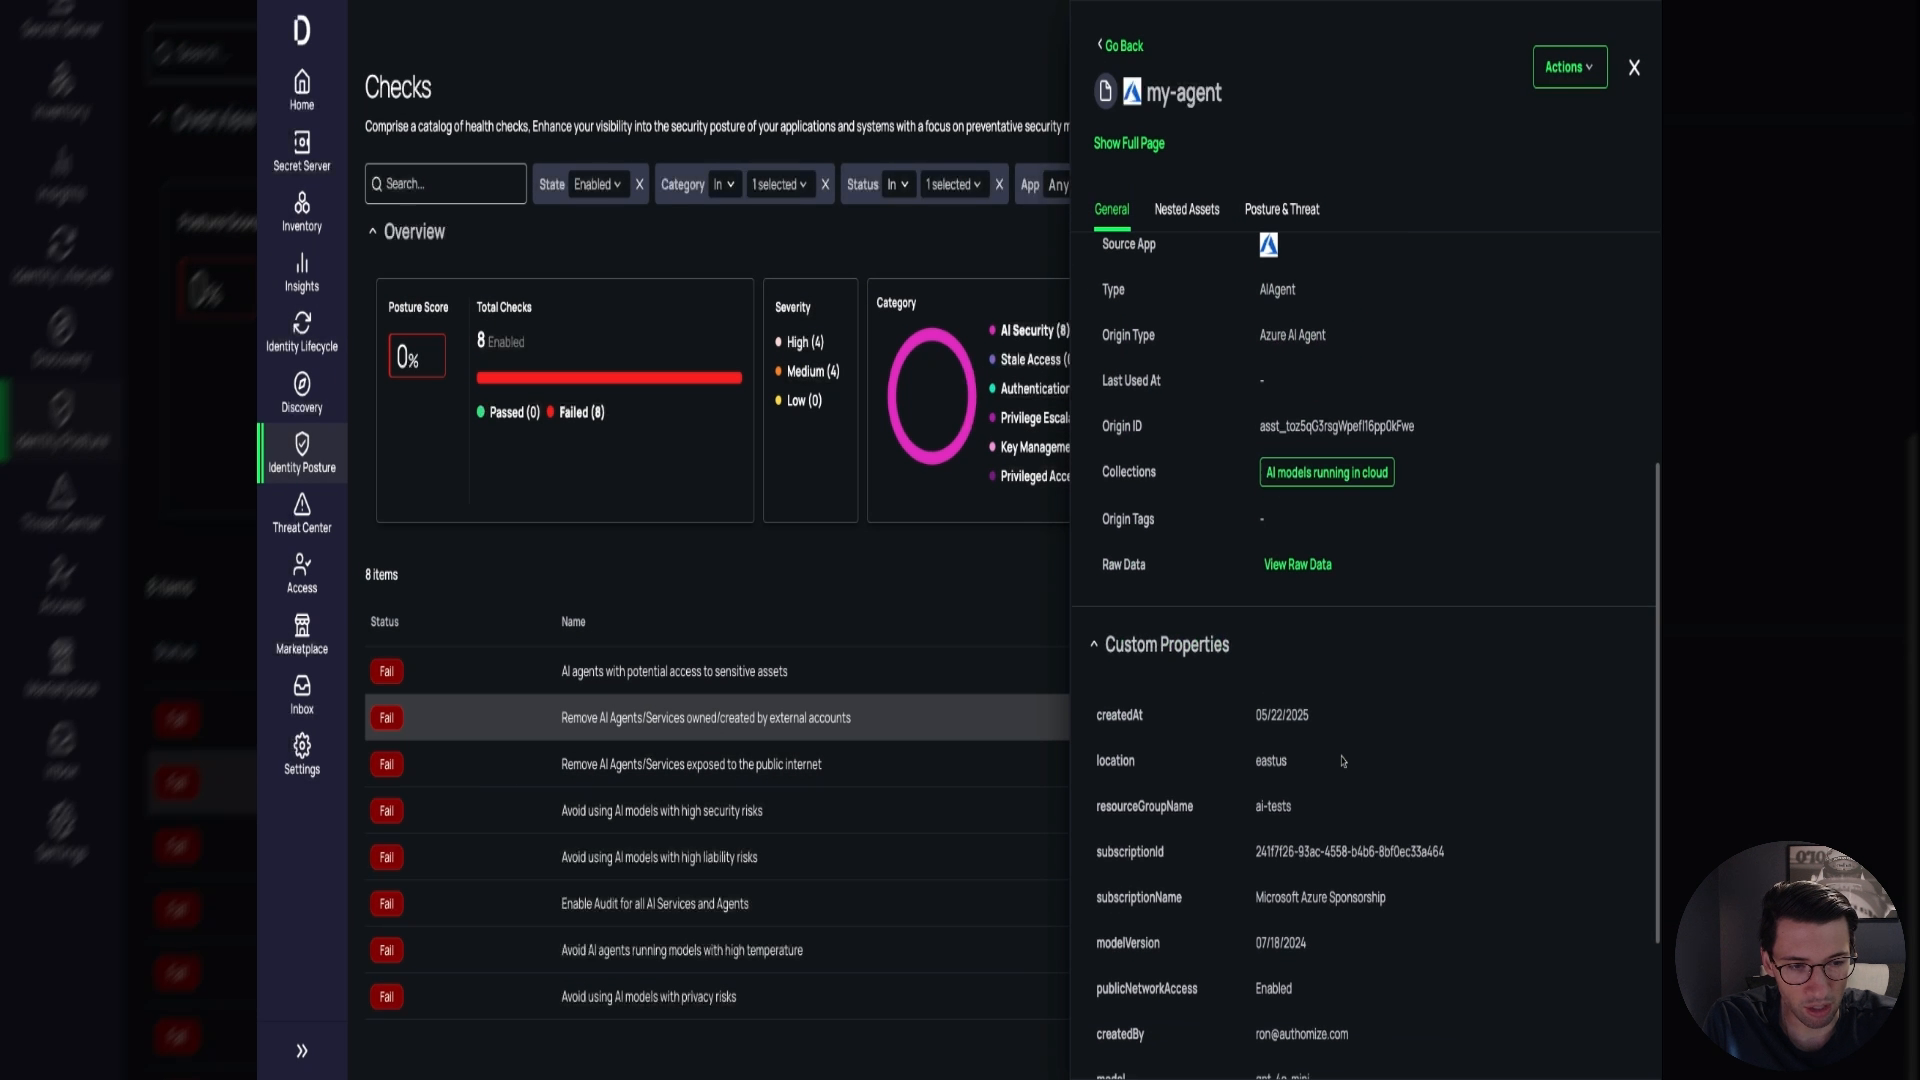Select the Identity Lifecycle icon
This screenshot has width=1920, height=1080.
[301, 331]
